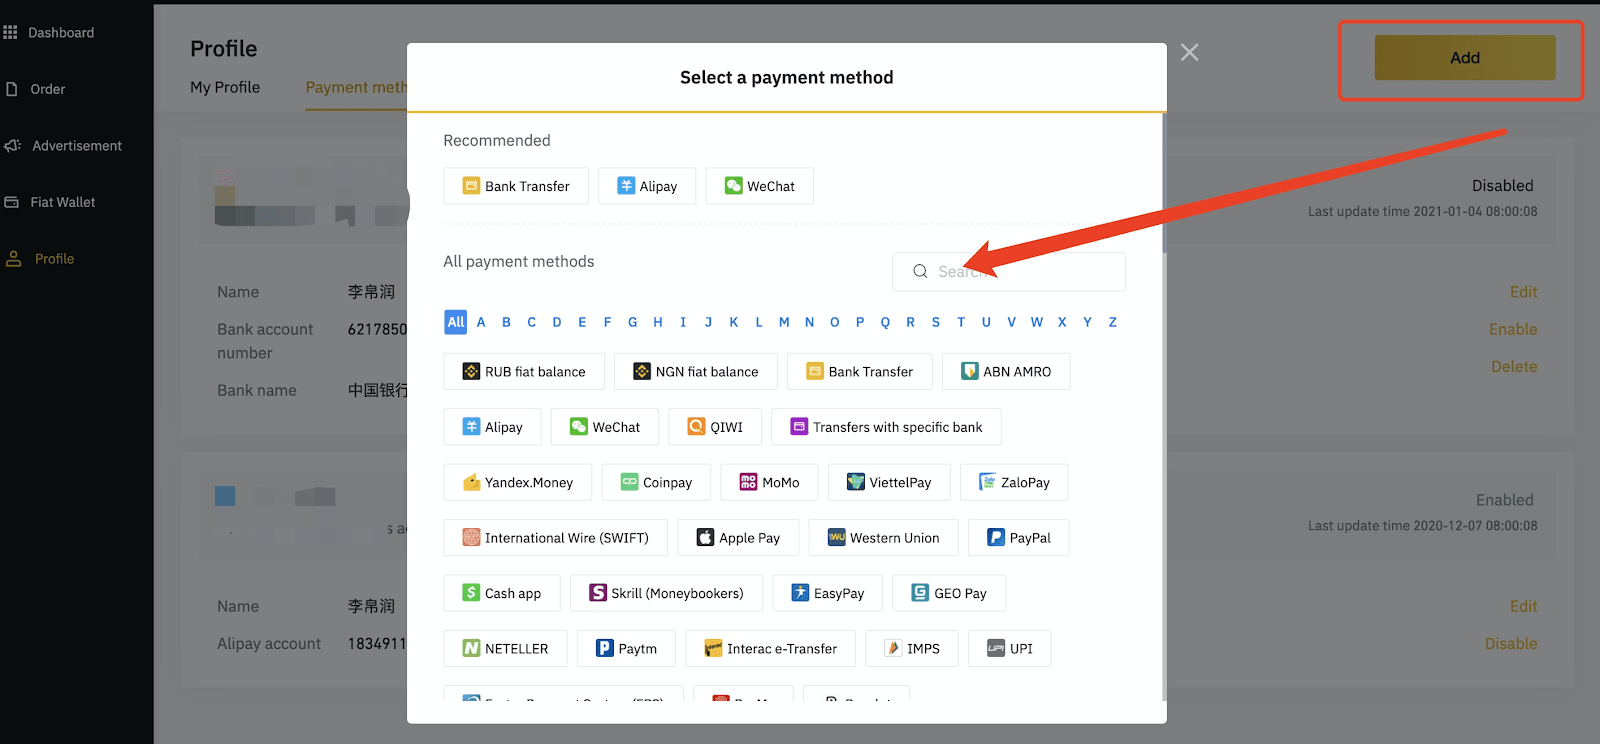Choose ViettelPay payment method
Viewport: 1600px width, 744px height.
(889, 482)
